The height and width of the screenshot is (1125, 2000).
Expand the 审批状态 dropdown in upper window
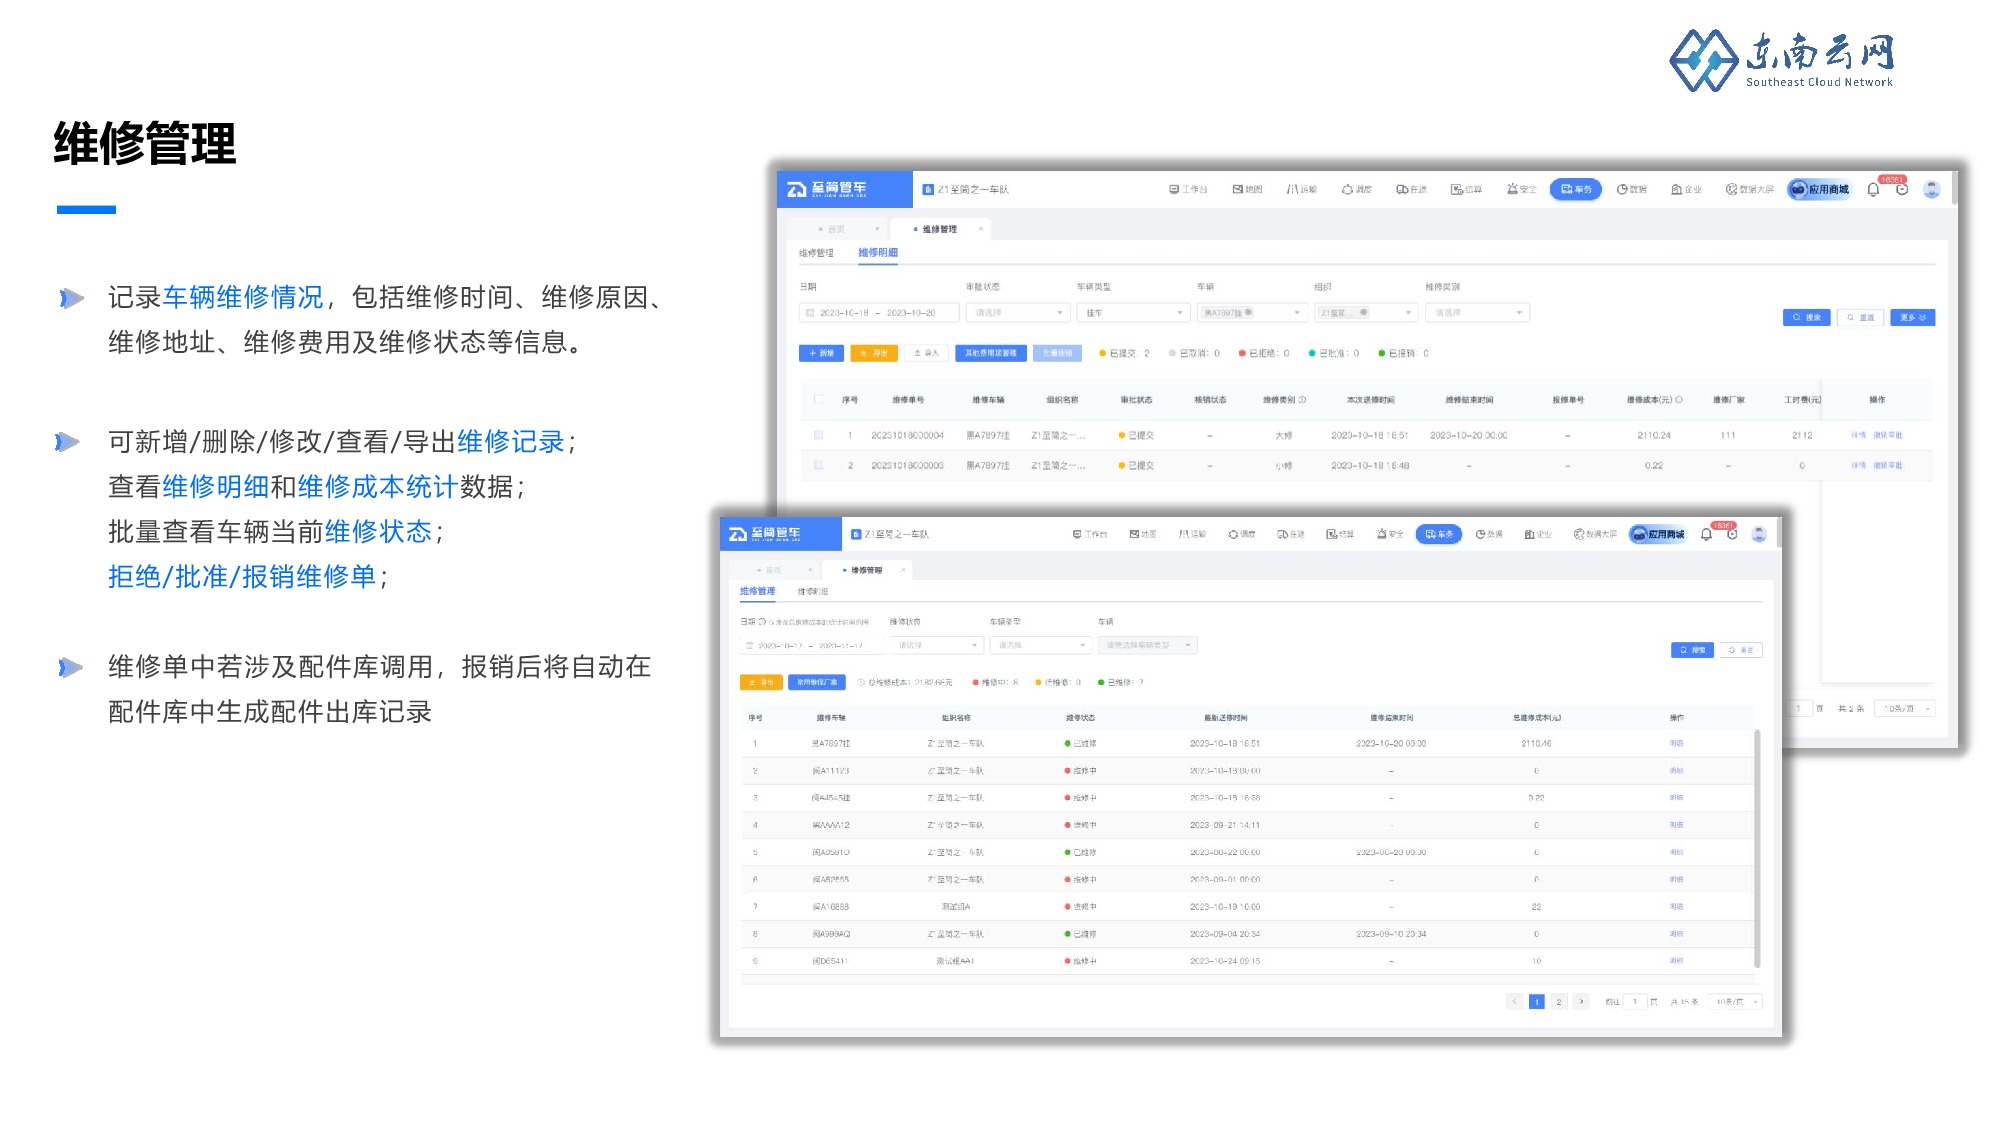tap(1019, 313)
